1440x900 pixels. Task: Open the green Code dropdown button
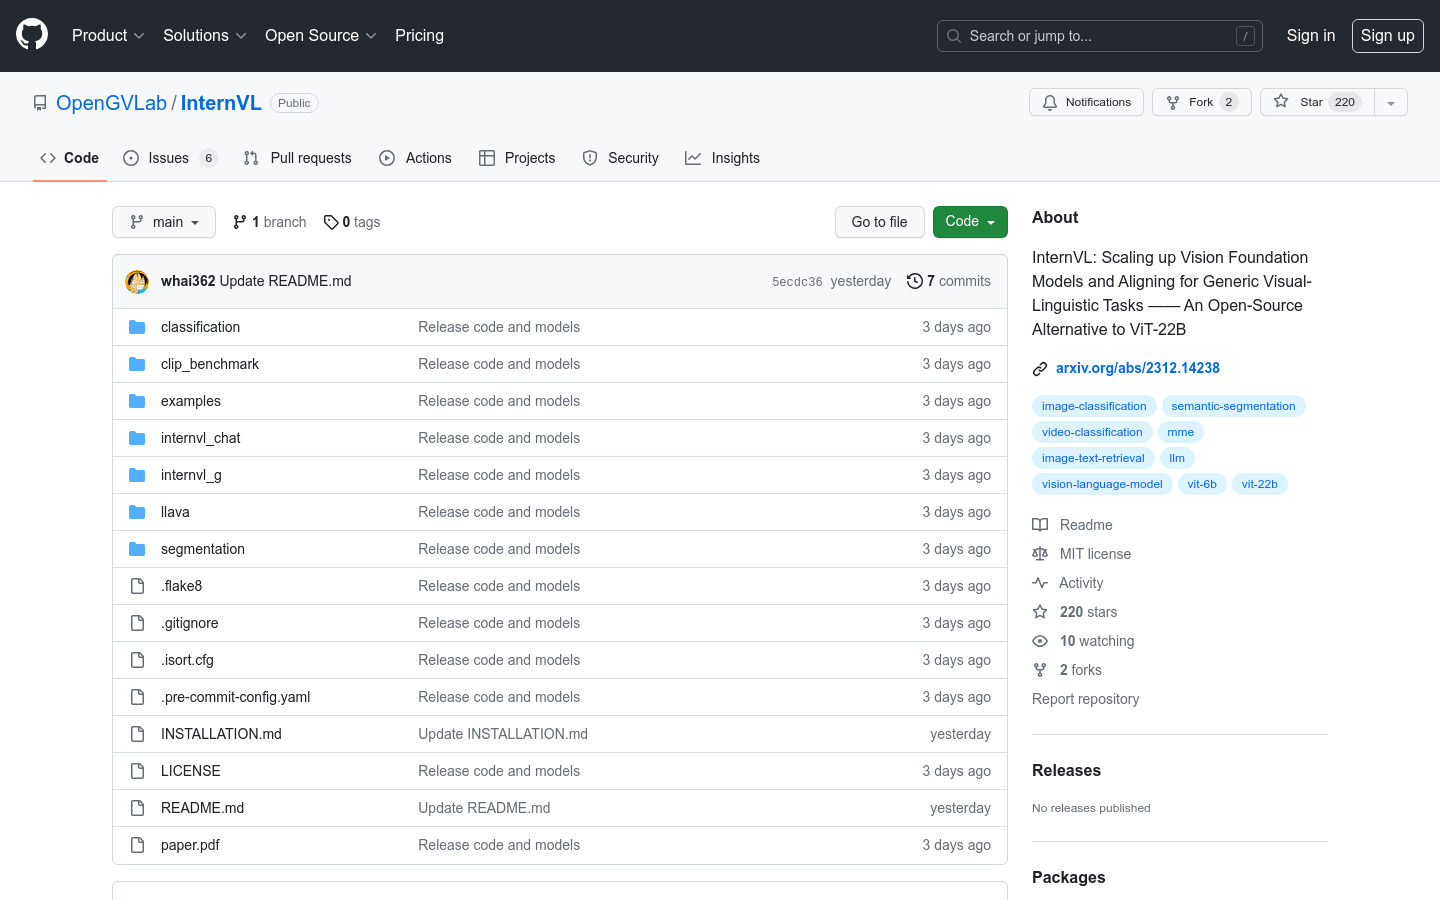[x=970, y=222]
